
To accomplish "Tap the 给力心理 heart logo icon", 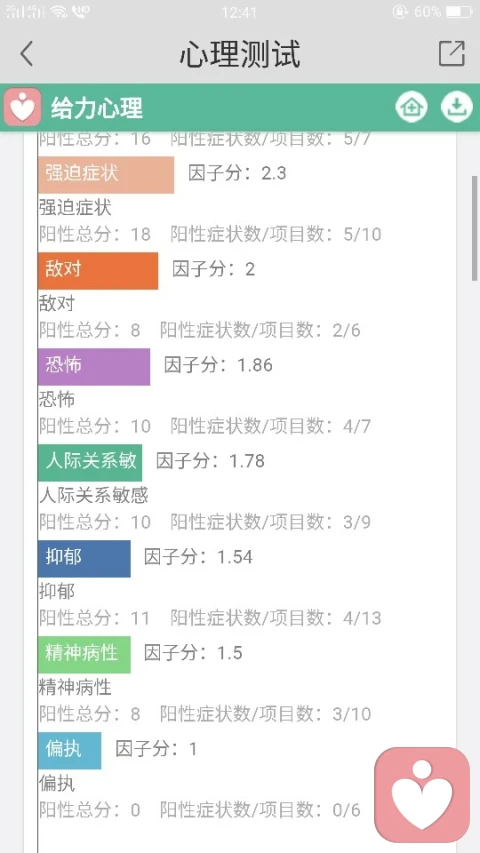I will point(22,107).
